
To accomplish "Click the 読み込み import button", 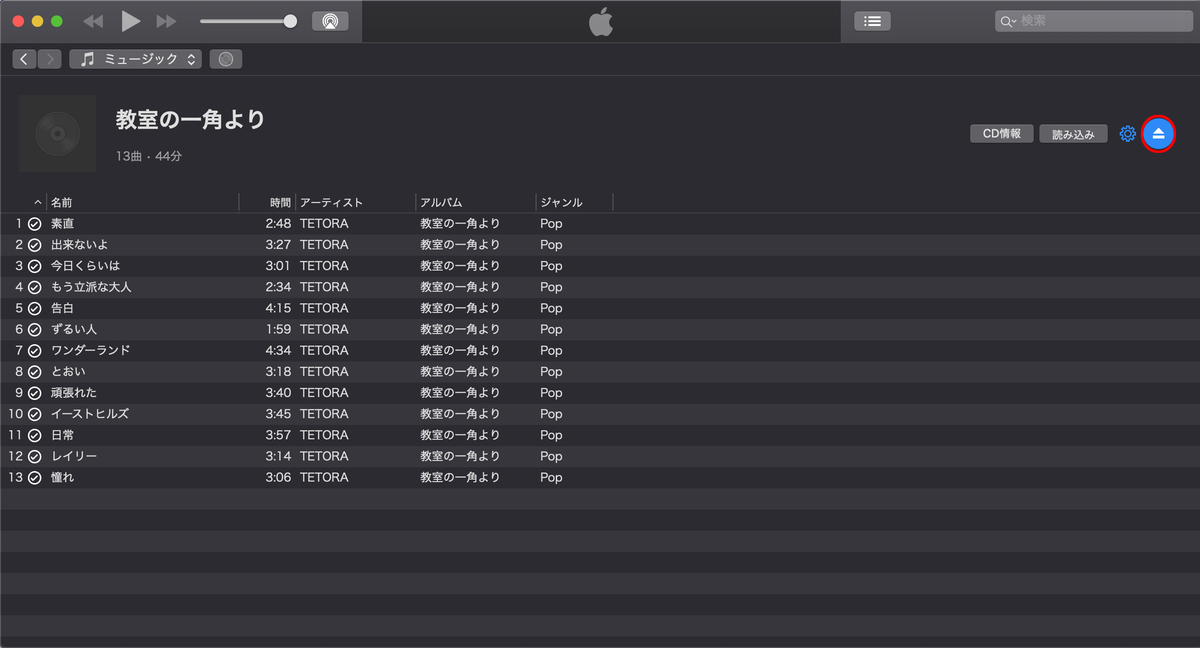I will tap(1073, 133).
